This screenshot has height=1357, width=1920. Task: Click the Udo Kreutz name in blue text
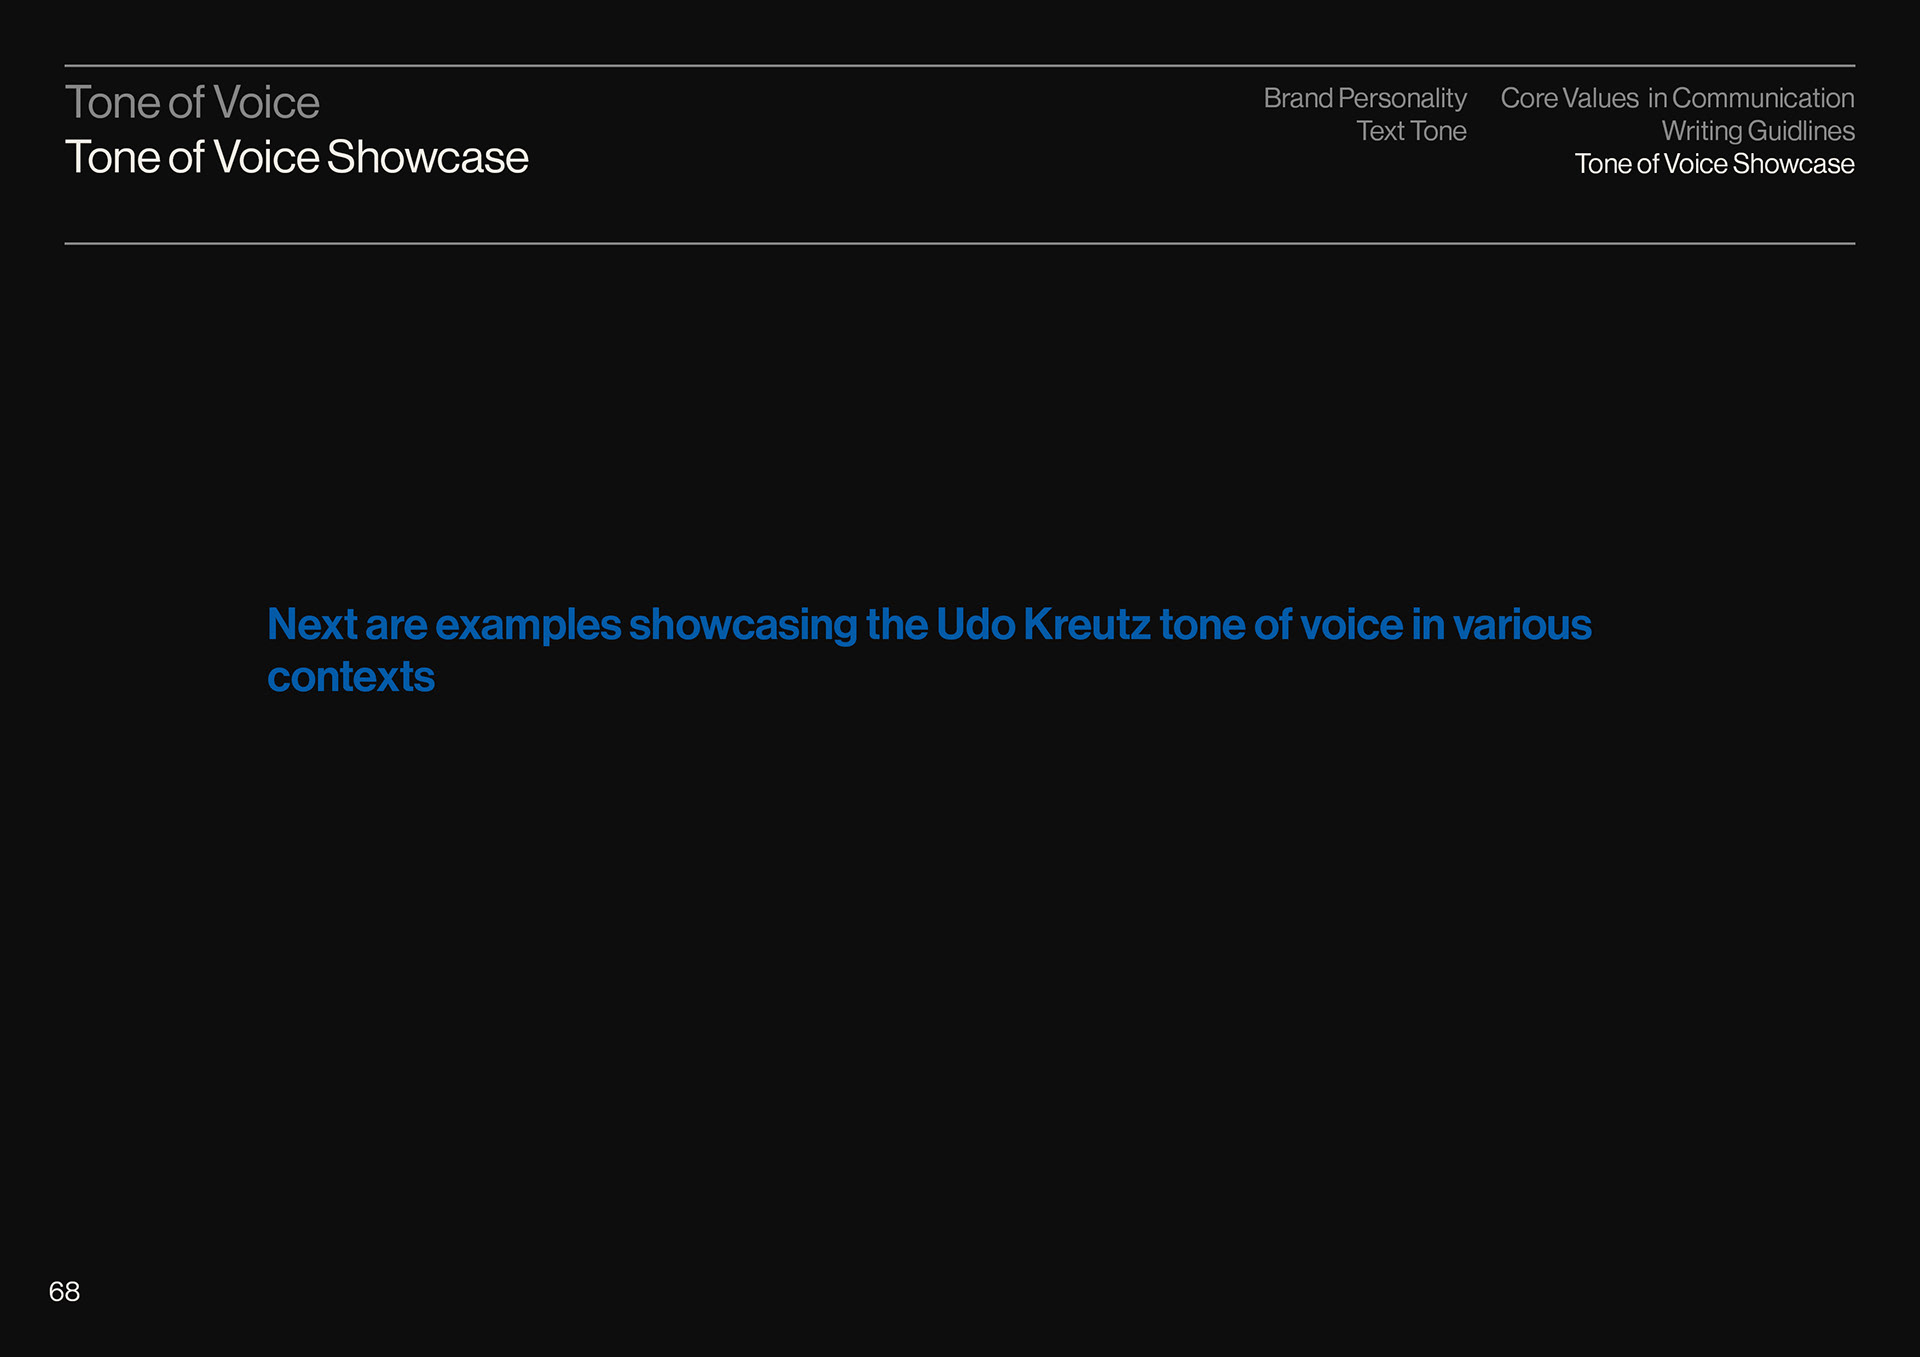[x=1042, y=625]
